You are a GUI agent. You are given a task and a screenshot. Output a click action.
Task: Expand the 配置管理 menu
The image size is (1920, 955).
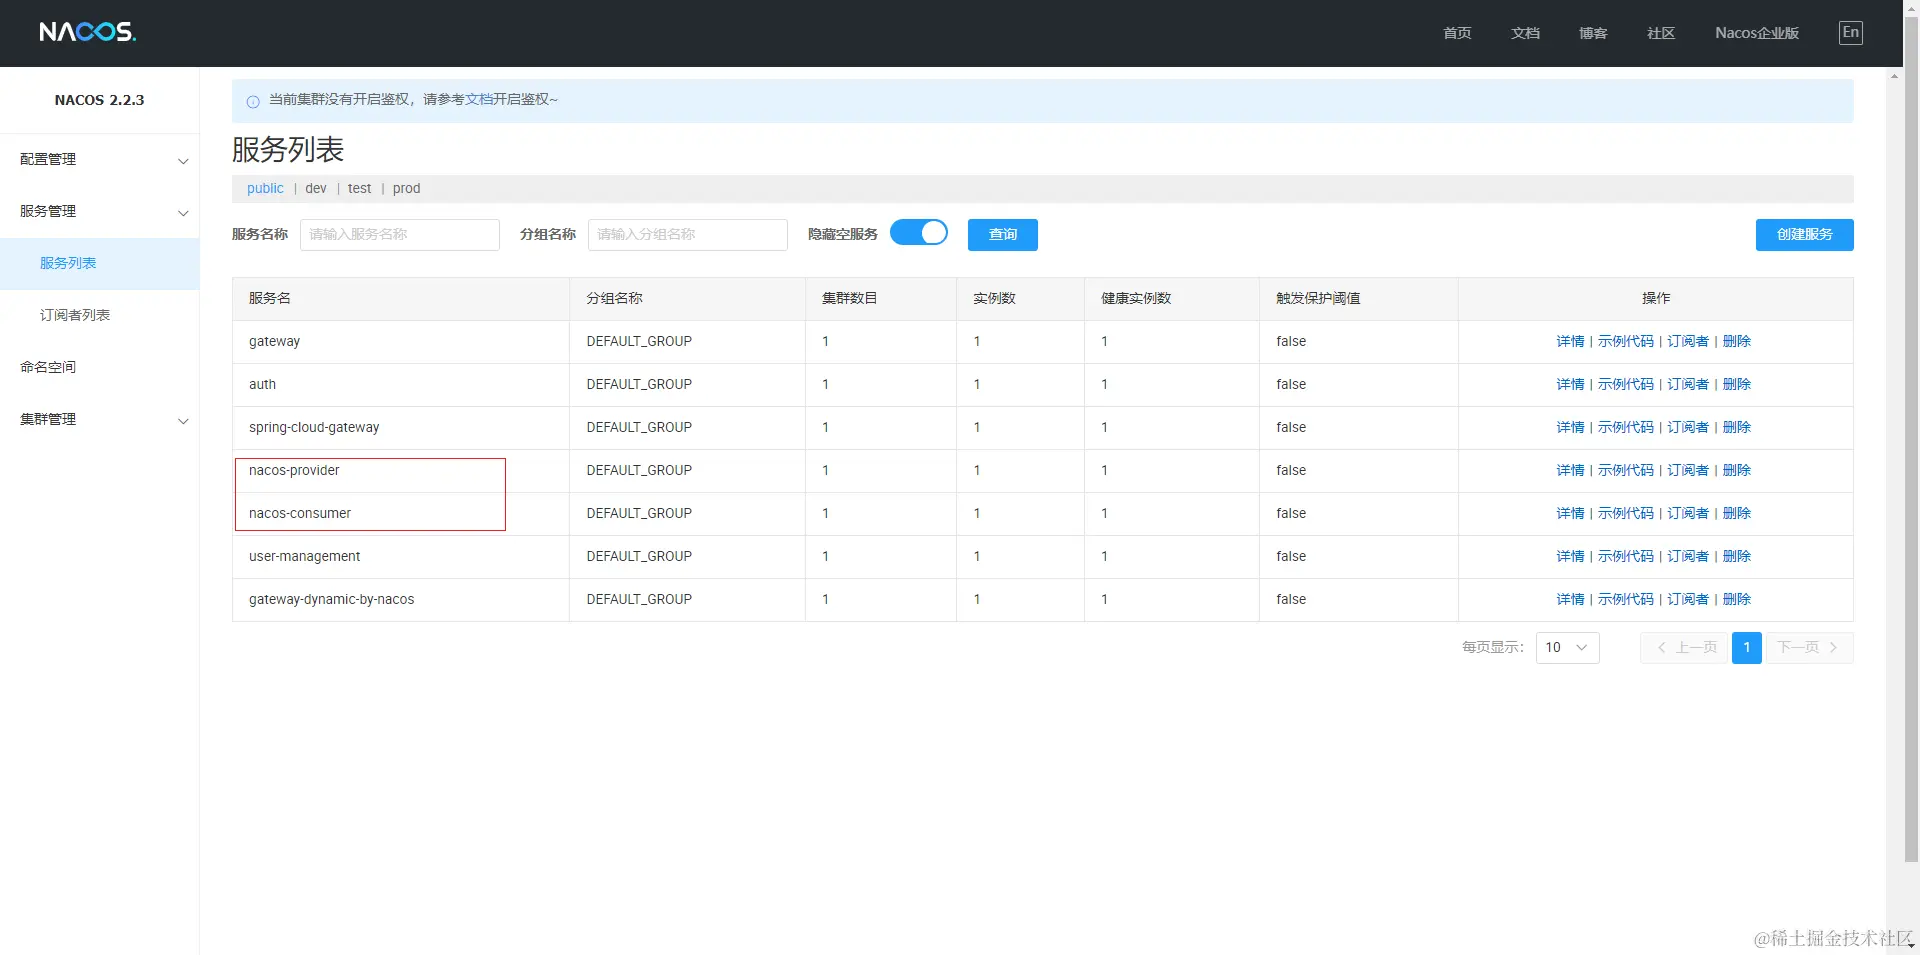pos(100,160)
